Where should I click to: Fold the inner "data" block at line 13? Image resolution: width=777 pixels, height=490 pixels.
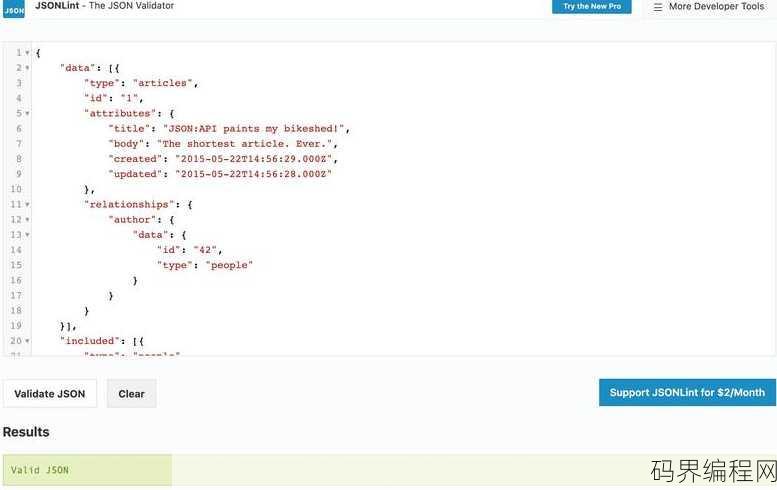coord(27,235)
